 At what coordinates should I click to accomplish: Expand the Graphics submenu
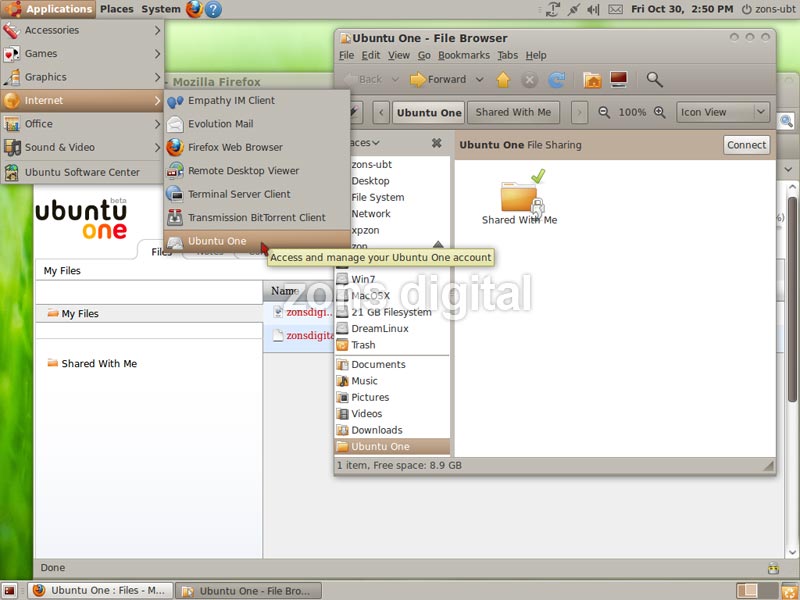click(x=82, y=77)
